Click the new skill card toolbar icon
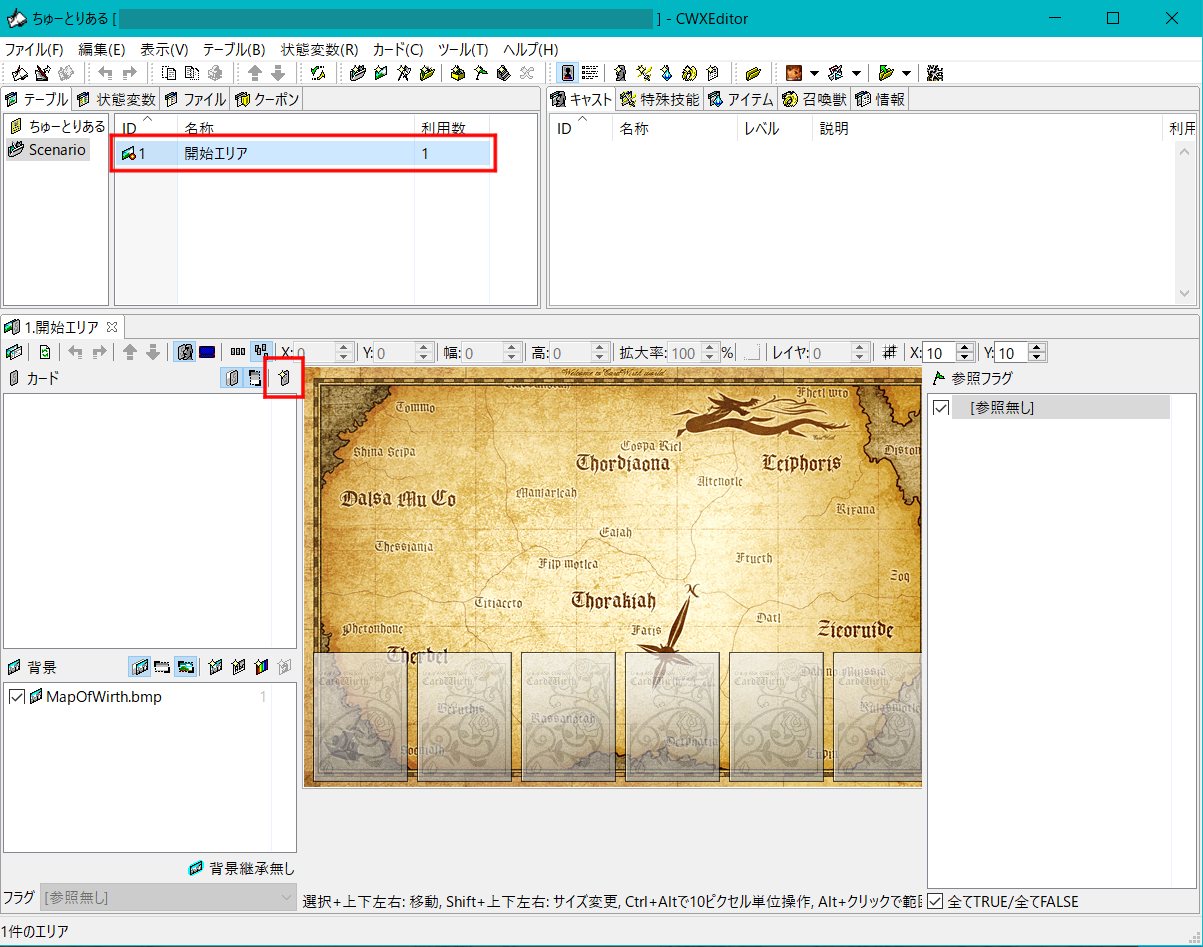This screenshot has width=1203, height=947. [x=643, y=73]
